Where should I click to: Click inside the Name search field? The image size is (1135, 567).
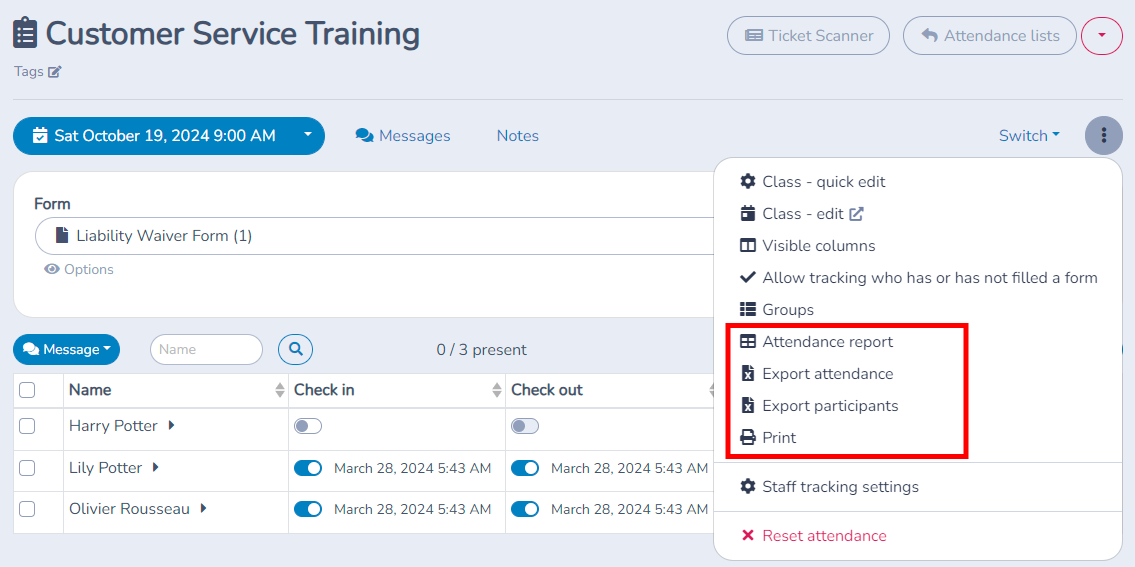(x=206, y=350)
